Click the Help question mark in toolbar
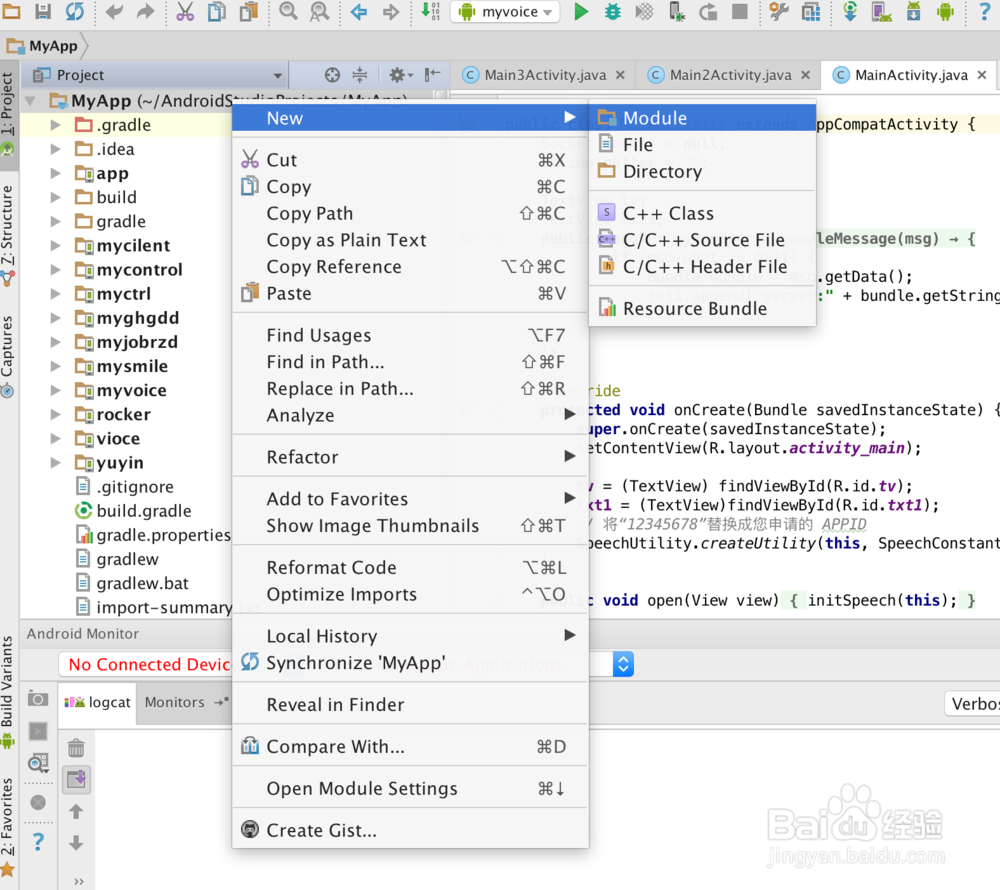The image size is (1000, 890). pyautogui.click(x=985, y=11)
